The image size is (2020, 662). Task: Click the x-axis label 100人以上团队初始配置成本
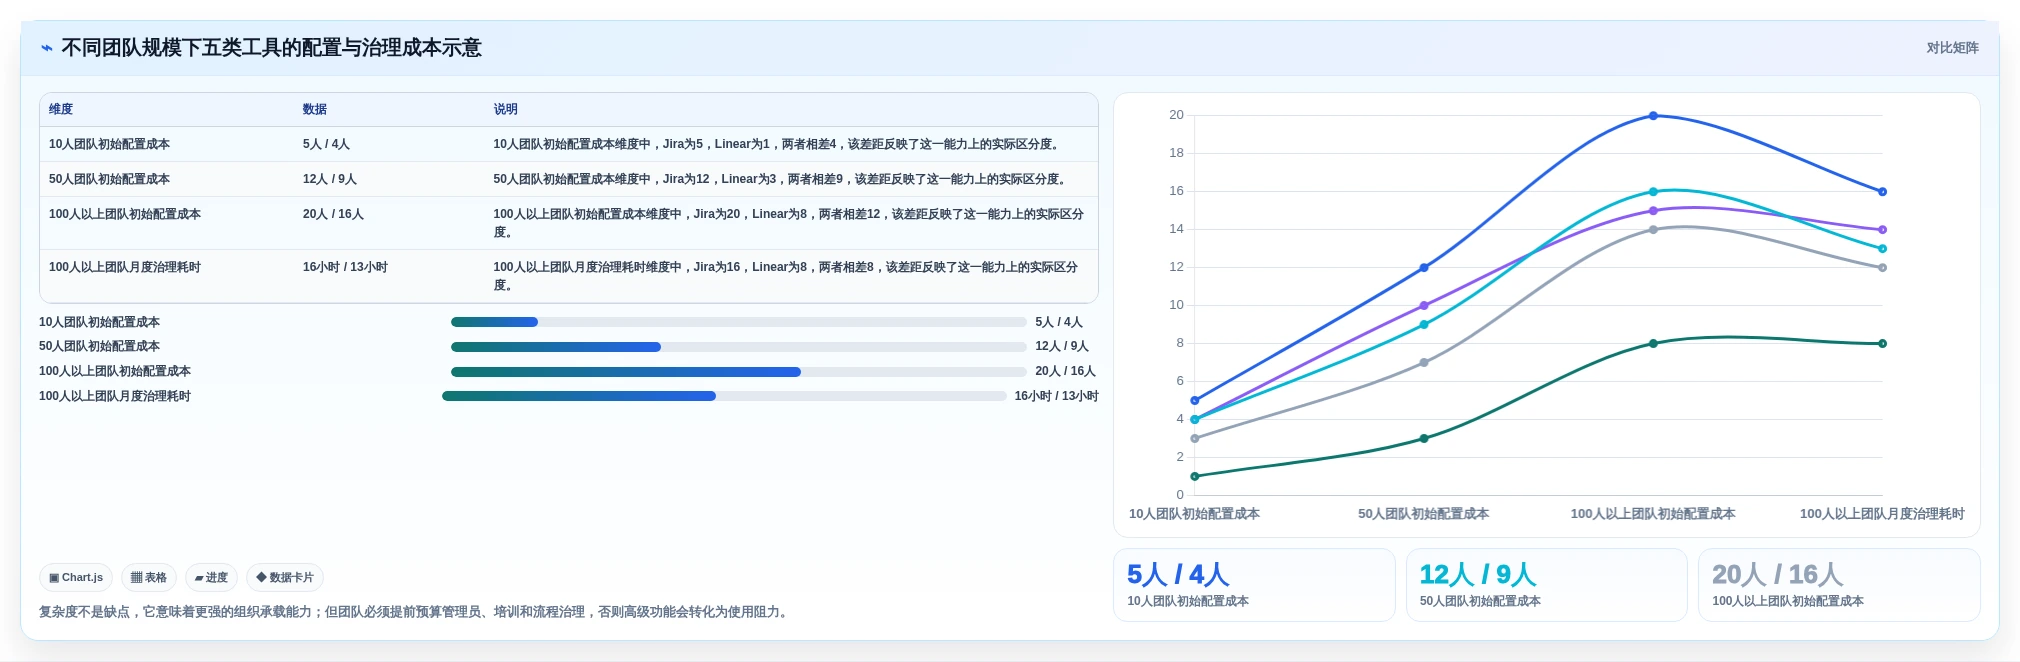tap(1653, 514)
